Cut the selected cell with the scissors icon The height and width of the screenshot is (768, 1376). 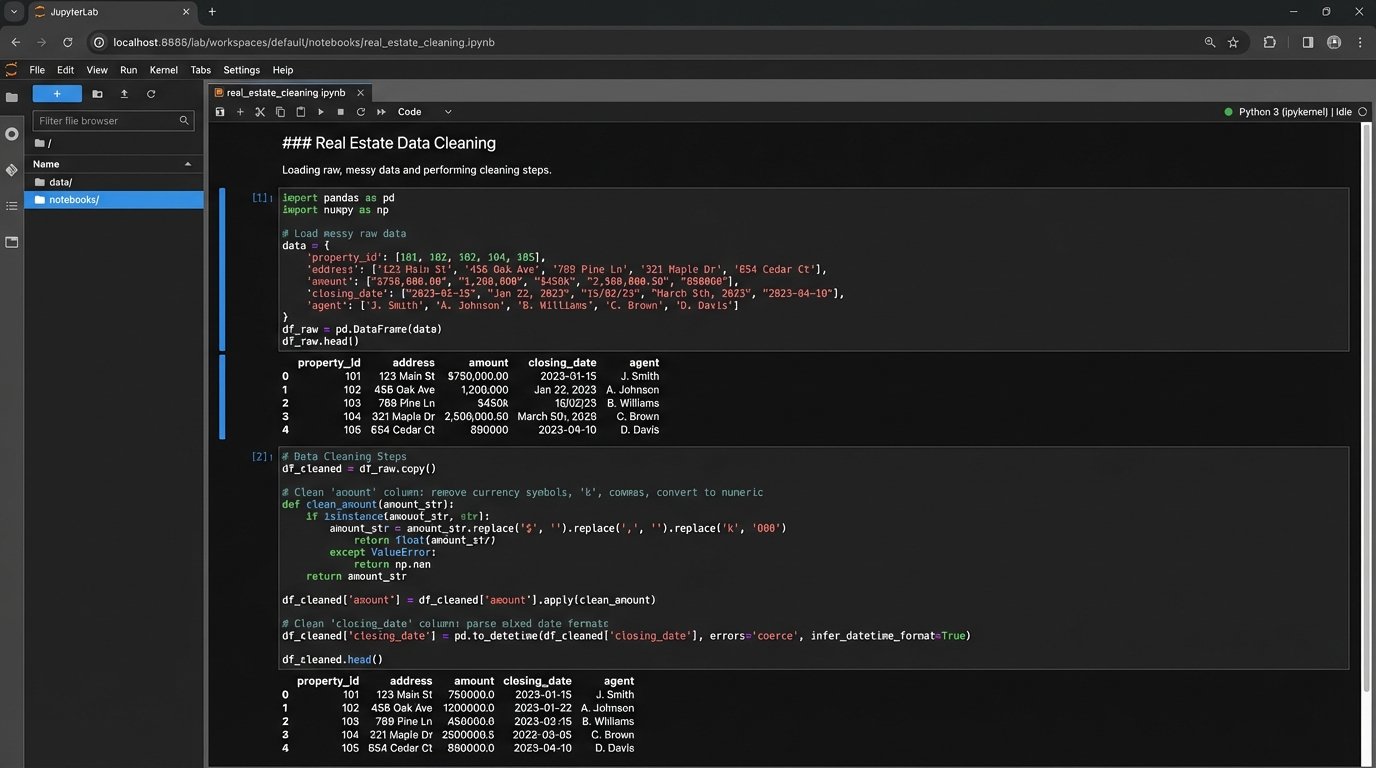tap(260, 112)
